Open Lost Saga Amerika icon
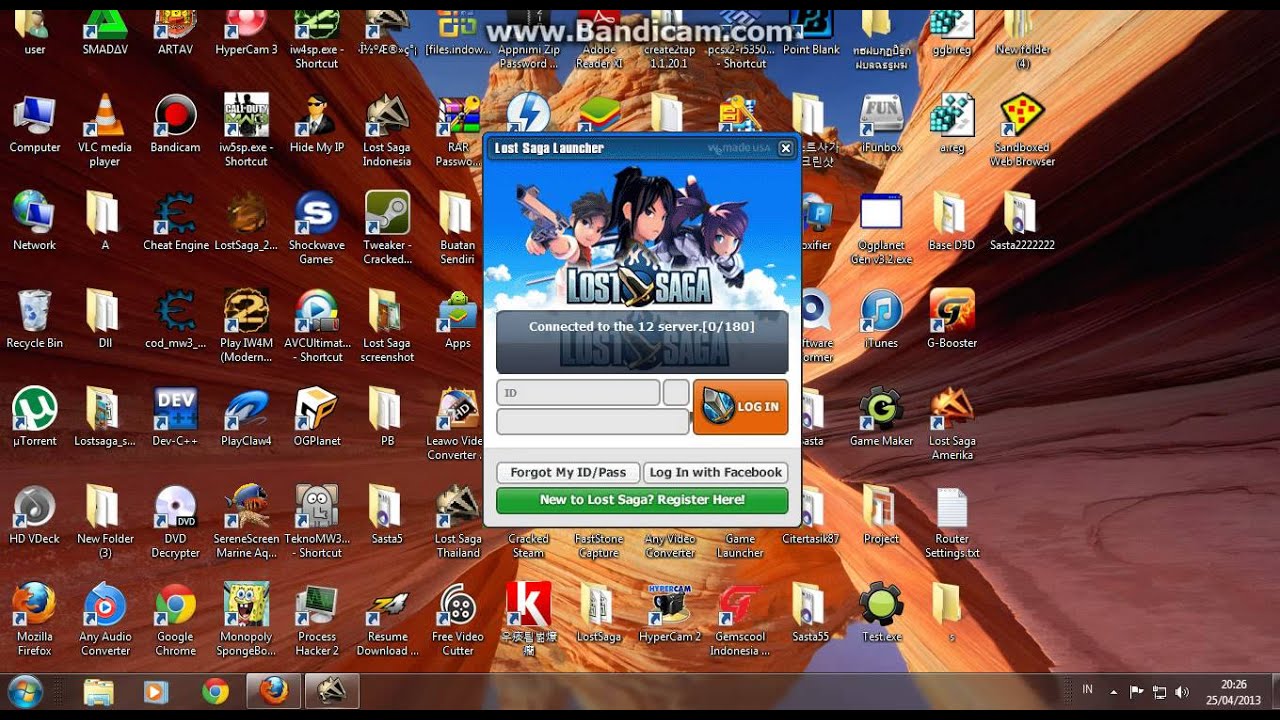 952,425
